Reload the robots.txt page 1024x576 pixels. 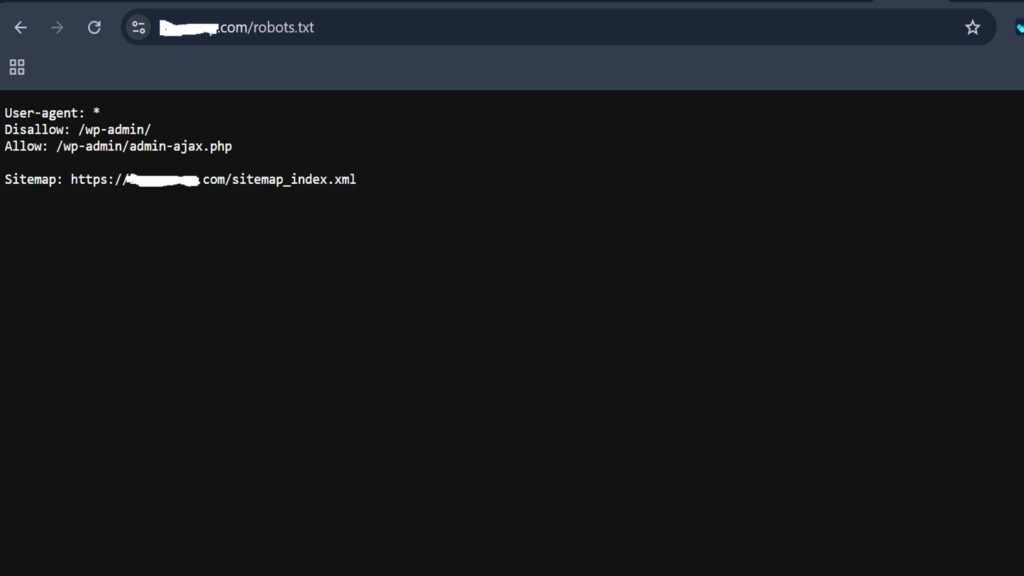coord(94,27)
